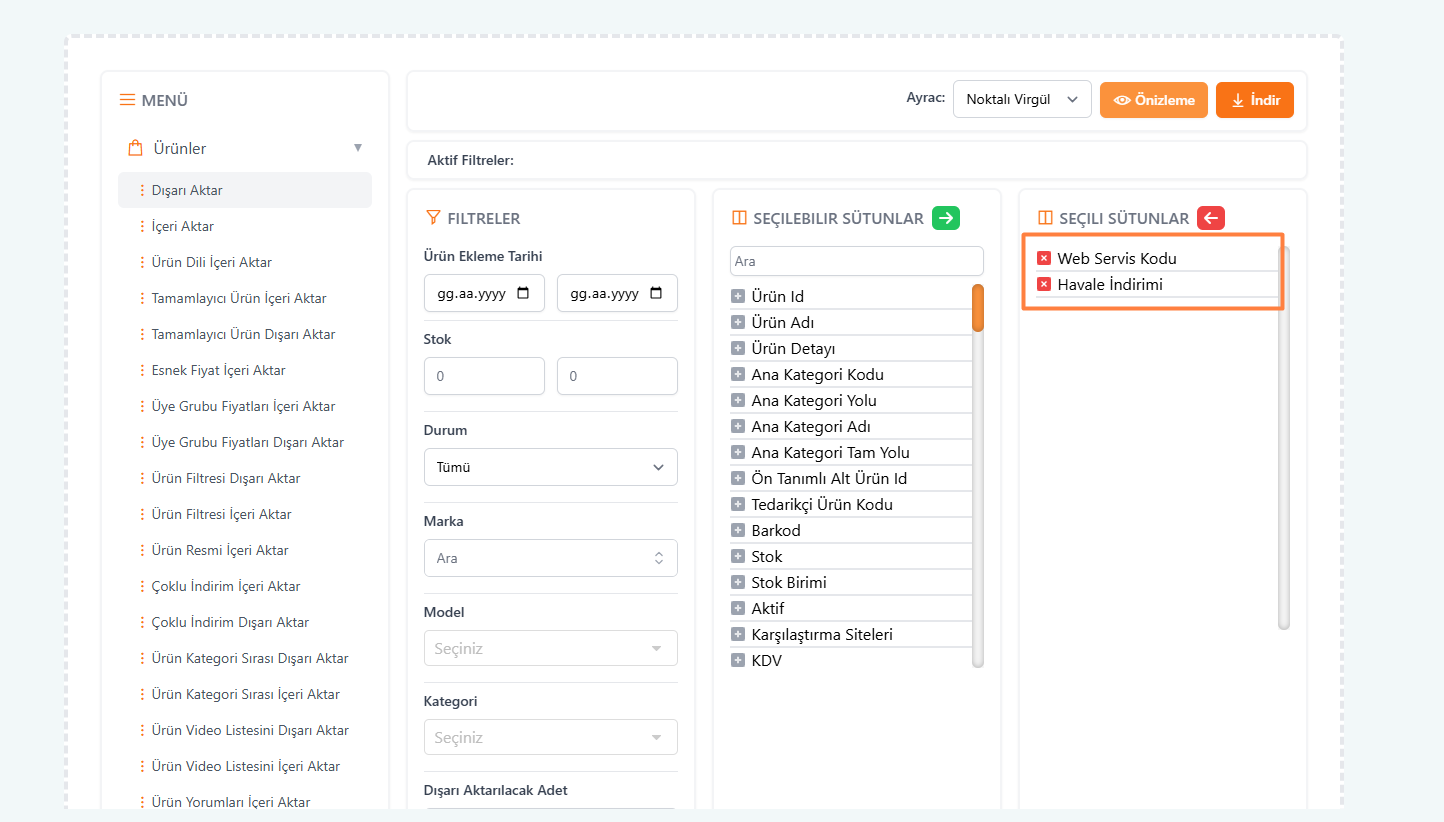
Task: Click the Önizleme preview button
Action: pyautogui.click(x=1153, y=100)
